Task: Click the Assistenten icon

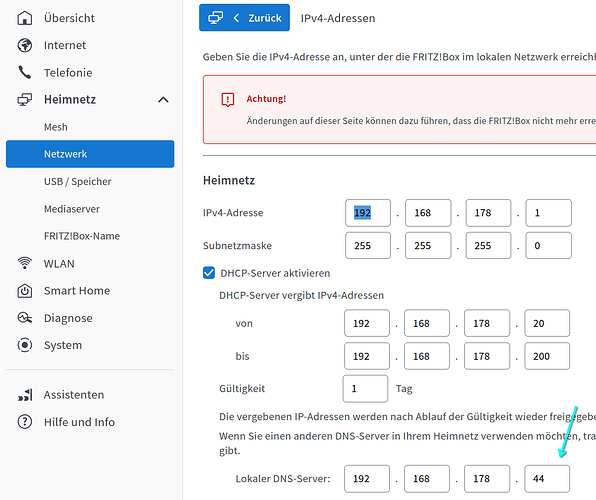Action: (x=25, y=395)
